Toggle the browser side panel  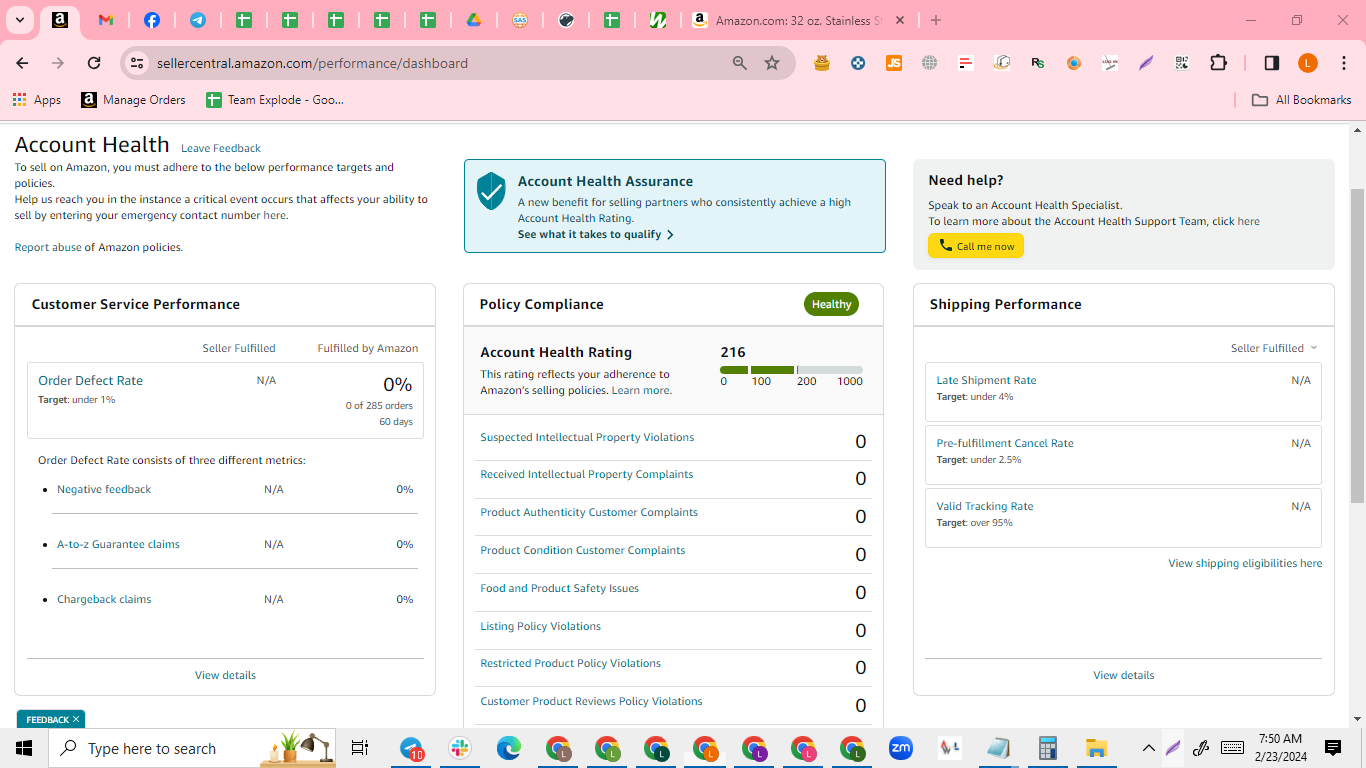coord(1272,63)
